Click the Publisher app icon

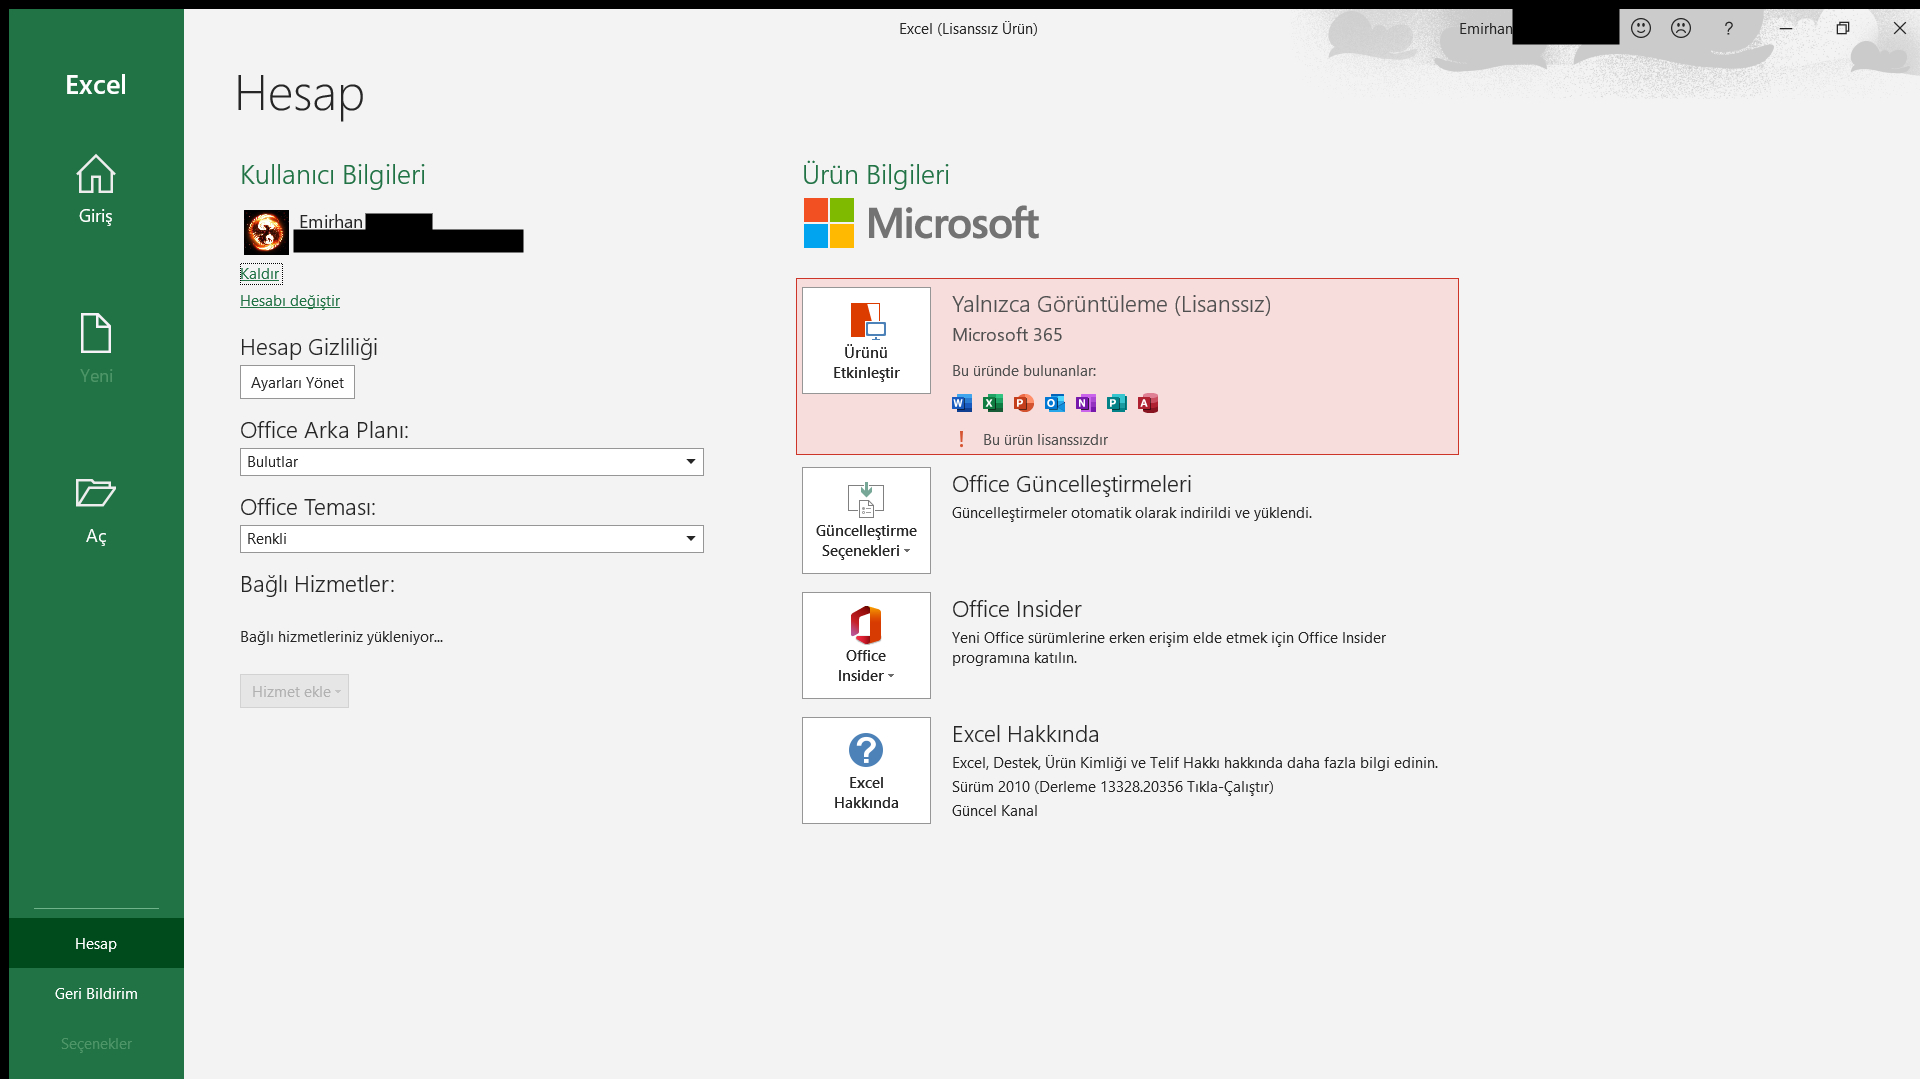[1117, 403]
